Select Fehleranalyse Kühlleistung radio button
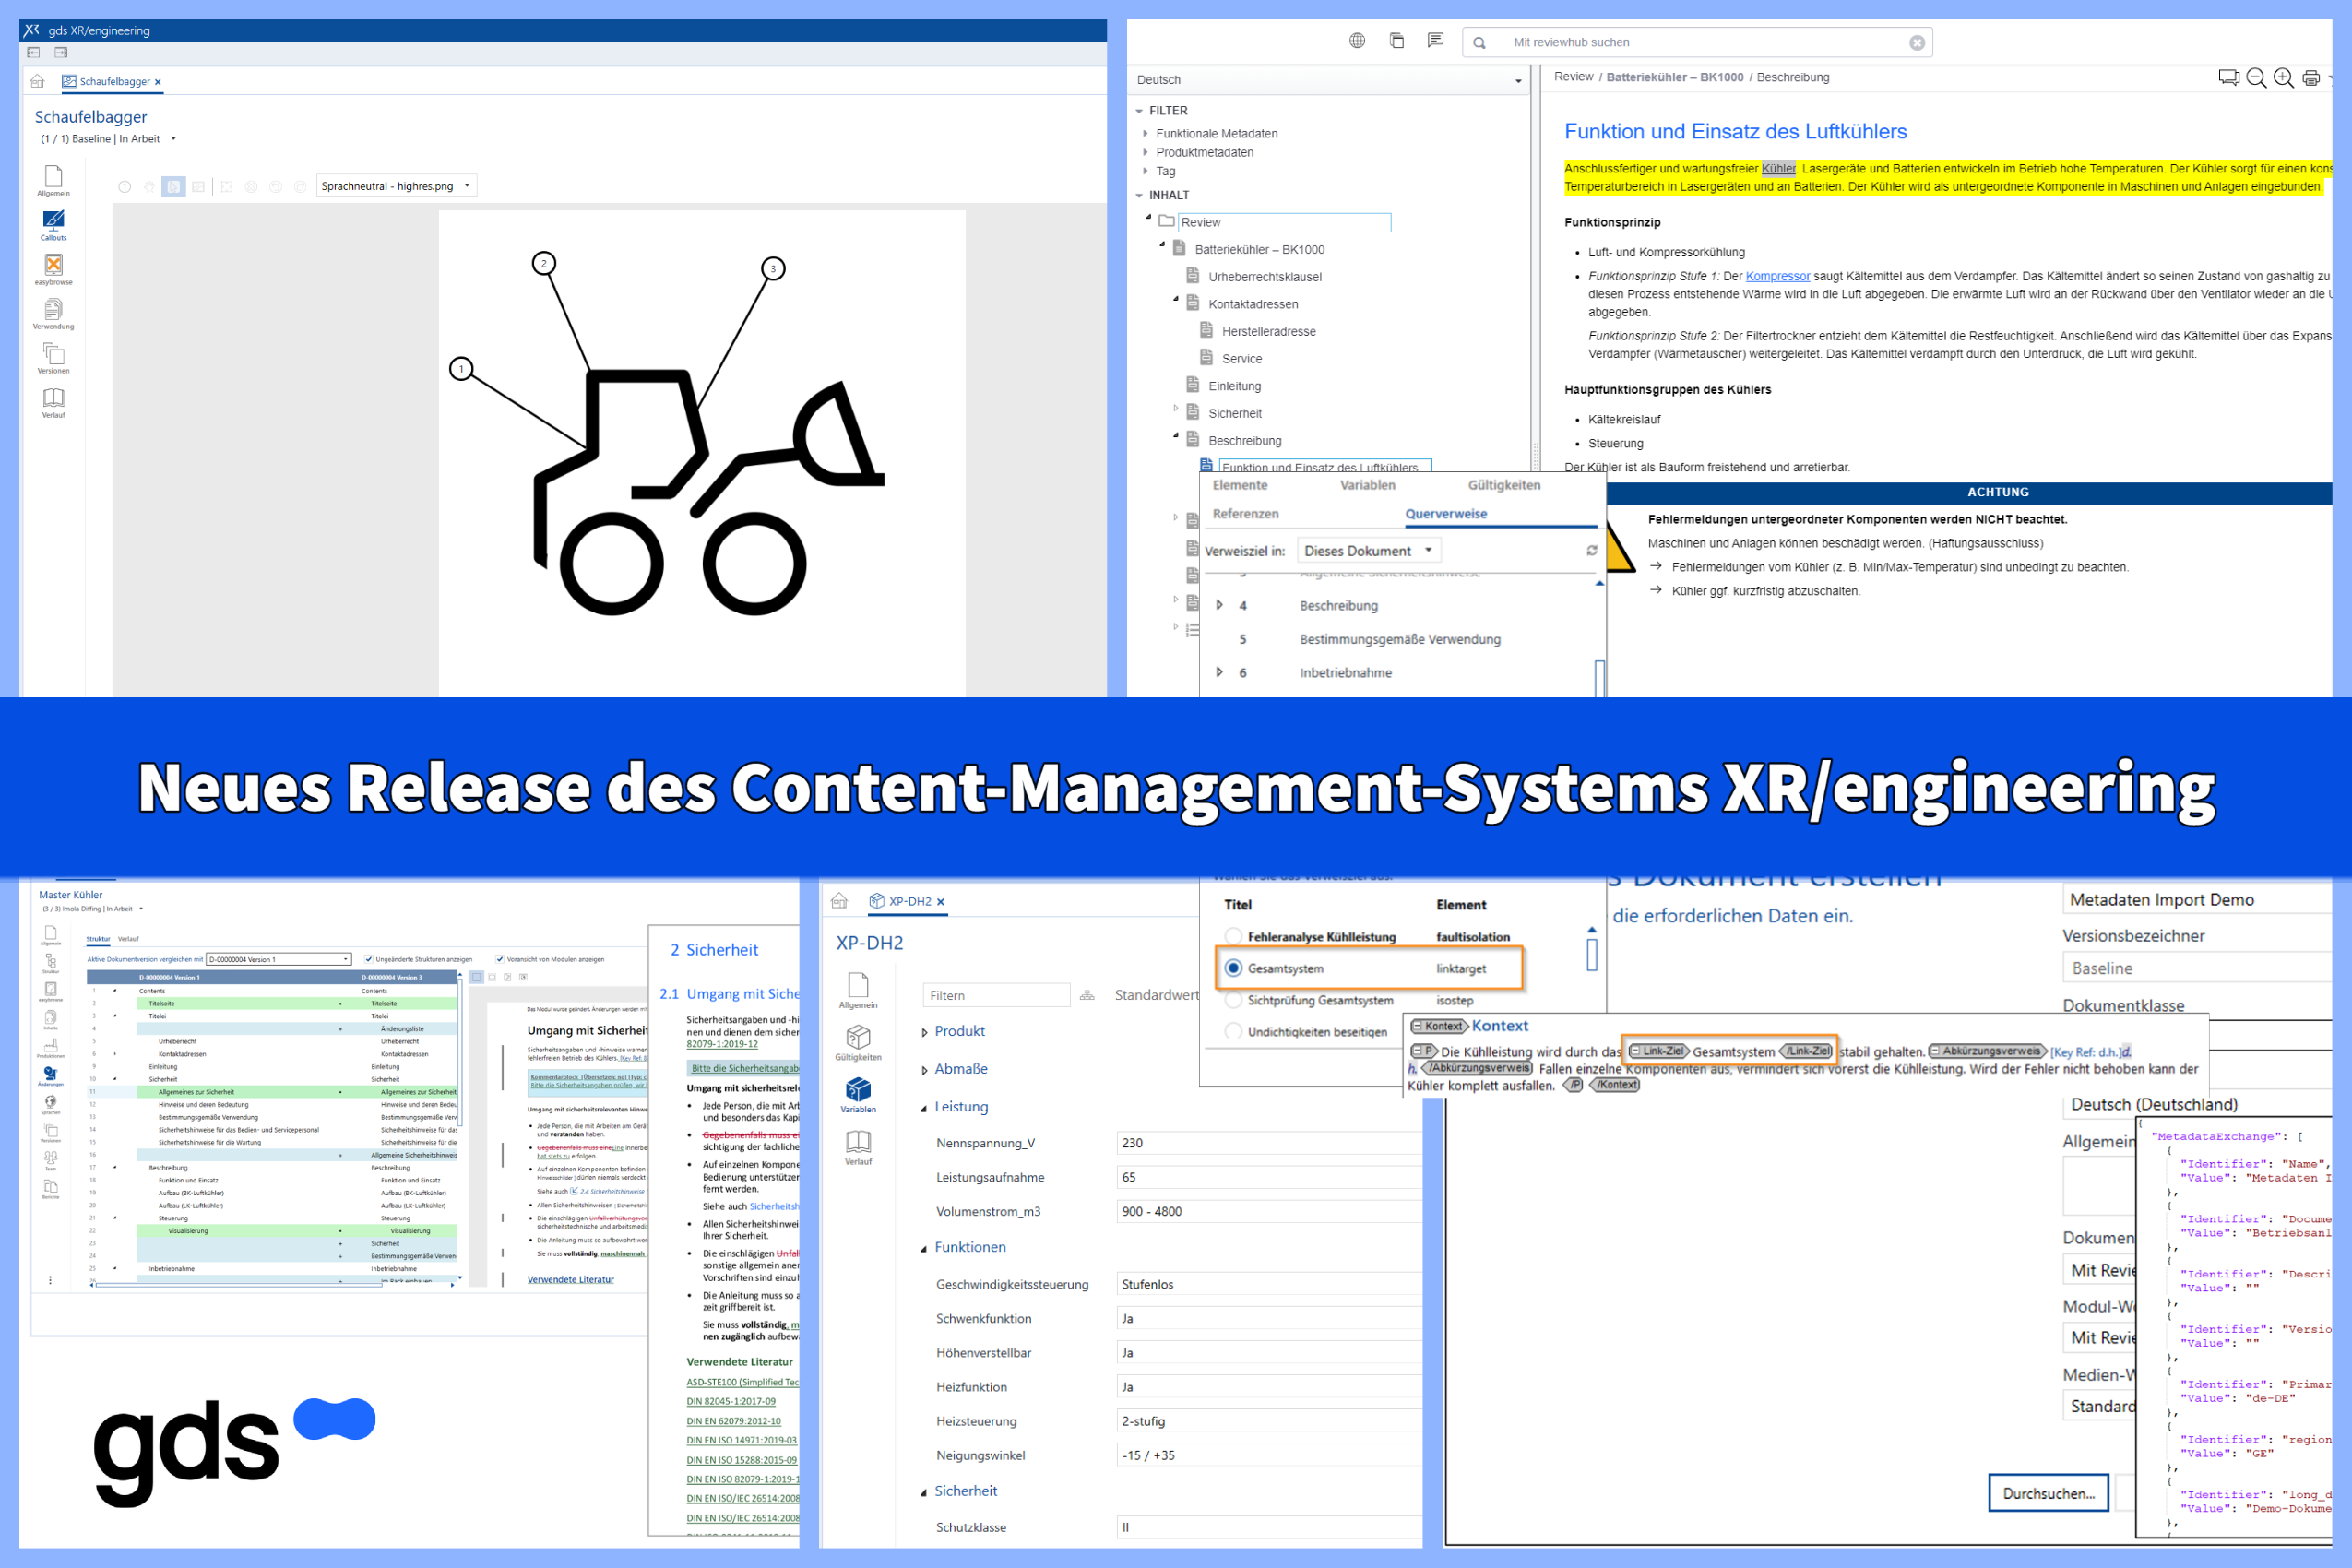This screenshot has height=1568, width=2352. click(x=1233, y=937)
